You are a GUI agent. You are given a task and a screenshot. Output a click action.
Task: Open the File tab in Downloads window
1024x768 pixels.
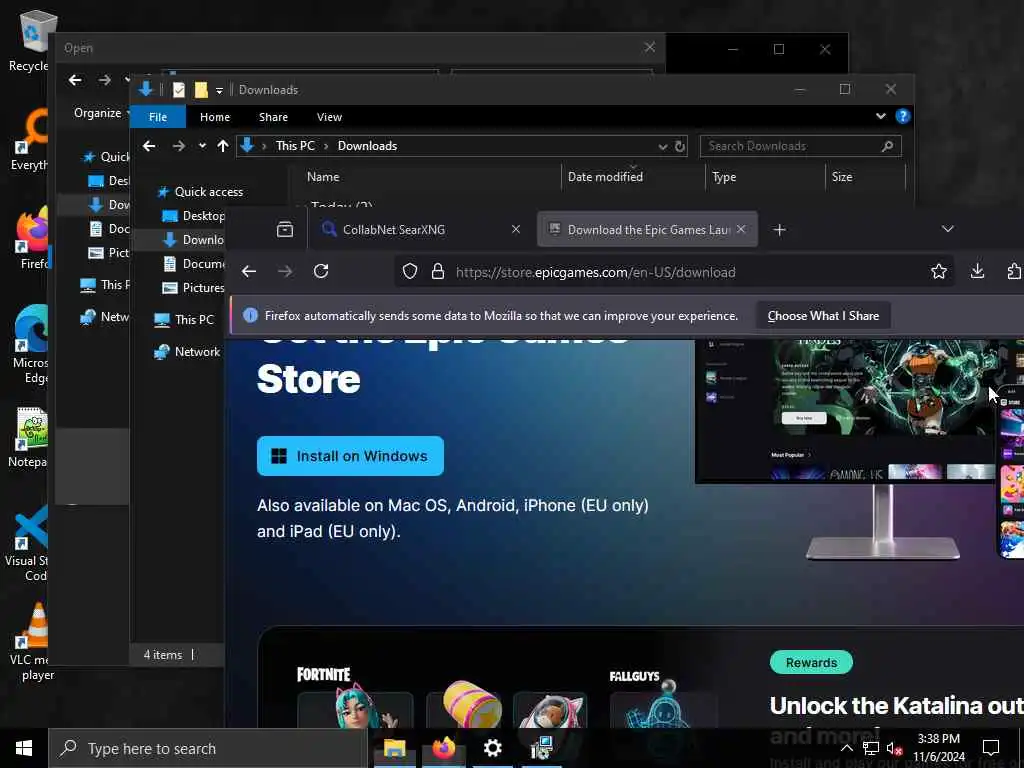[x=158, y=117]
